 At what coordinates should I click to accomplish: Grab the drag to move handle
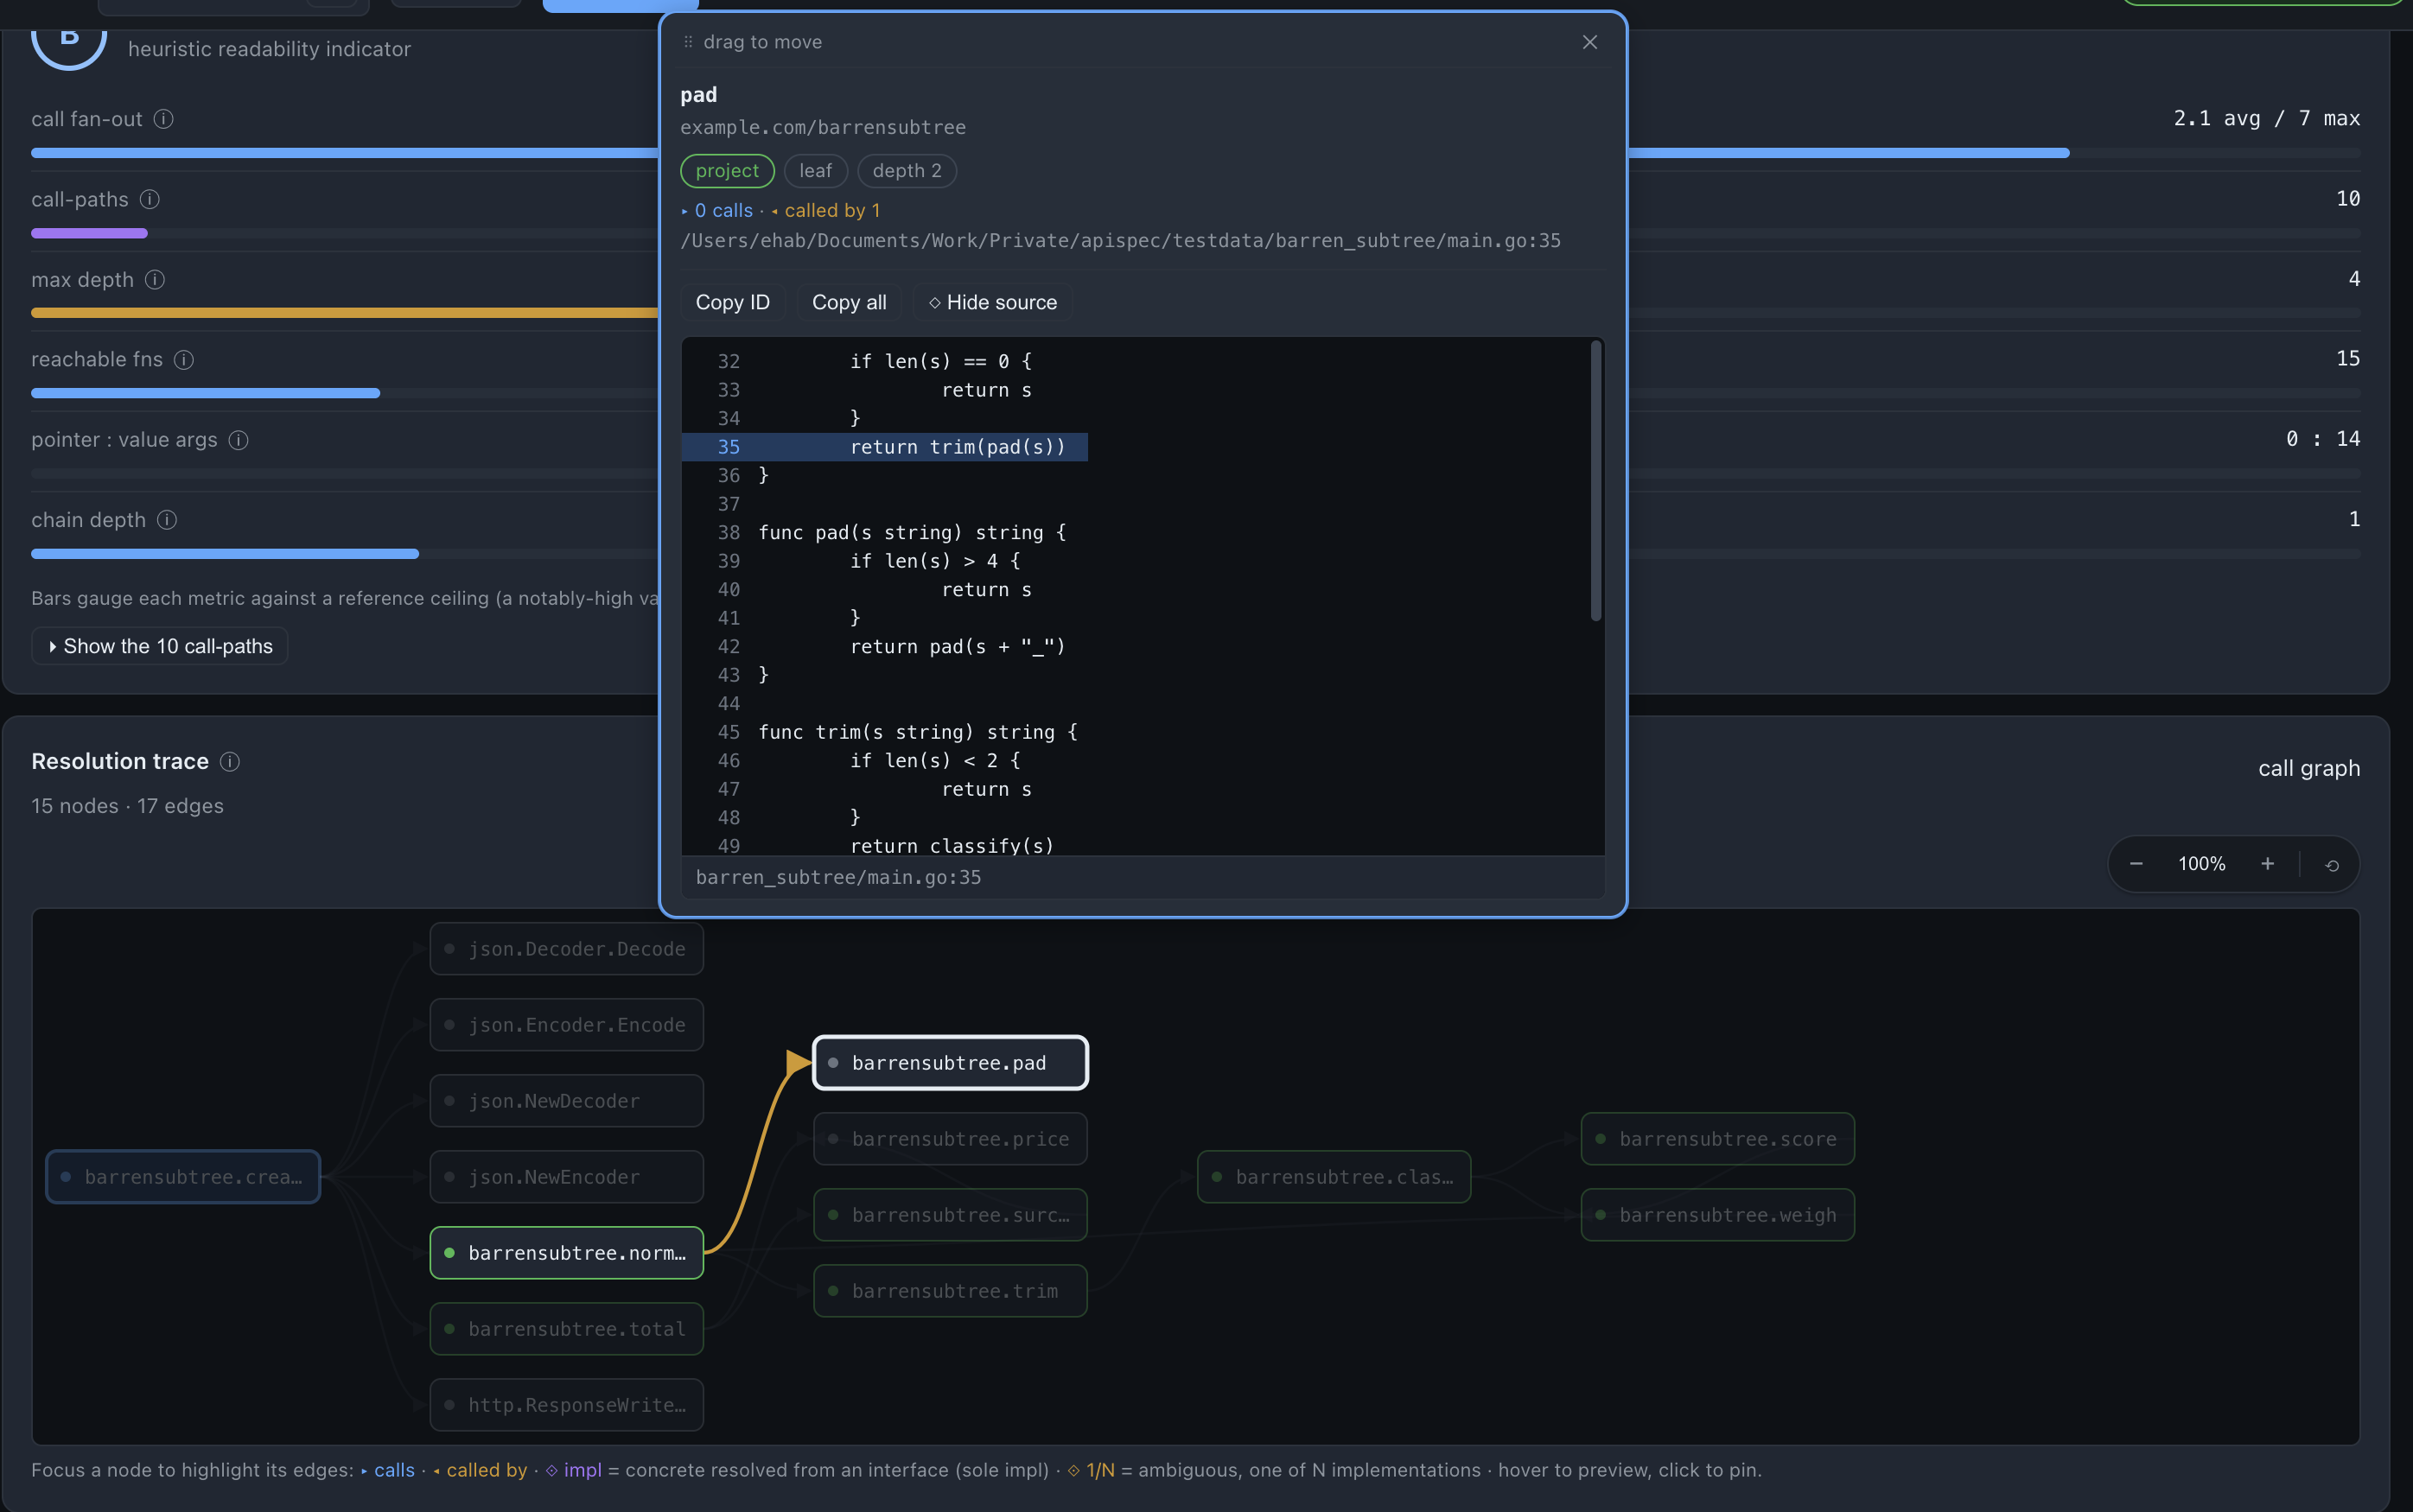753,42
